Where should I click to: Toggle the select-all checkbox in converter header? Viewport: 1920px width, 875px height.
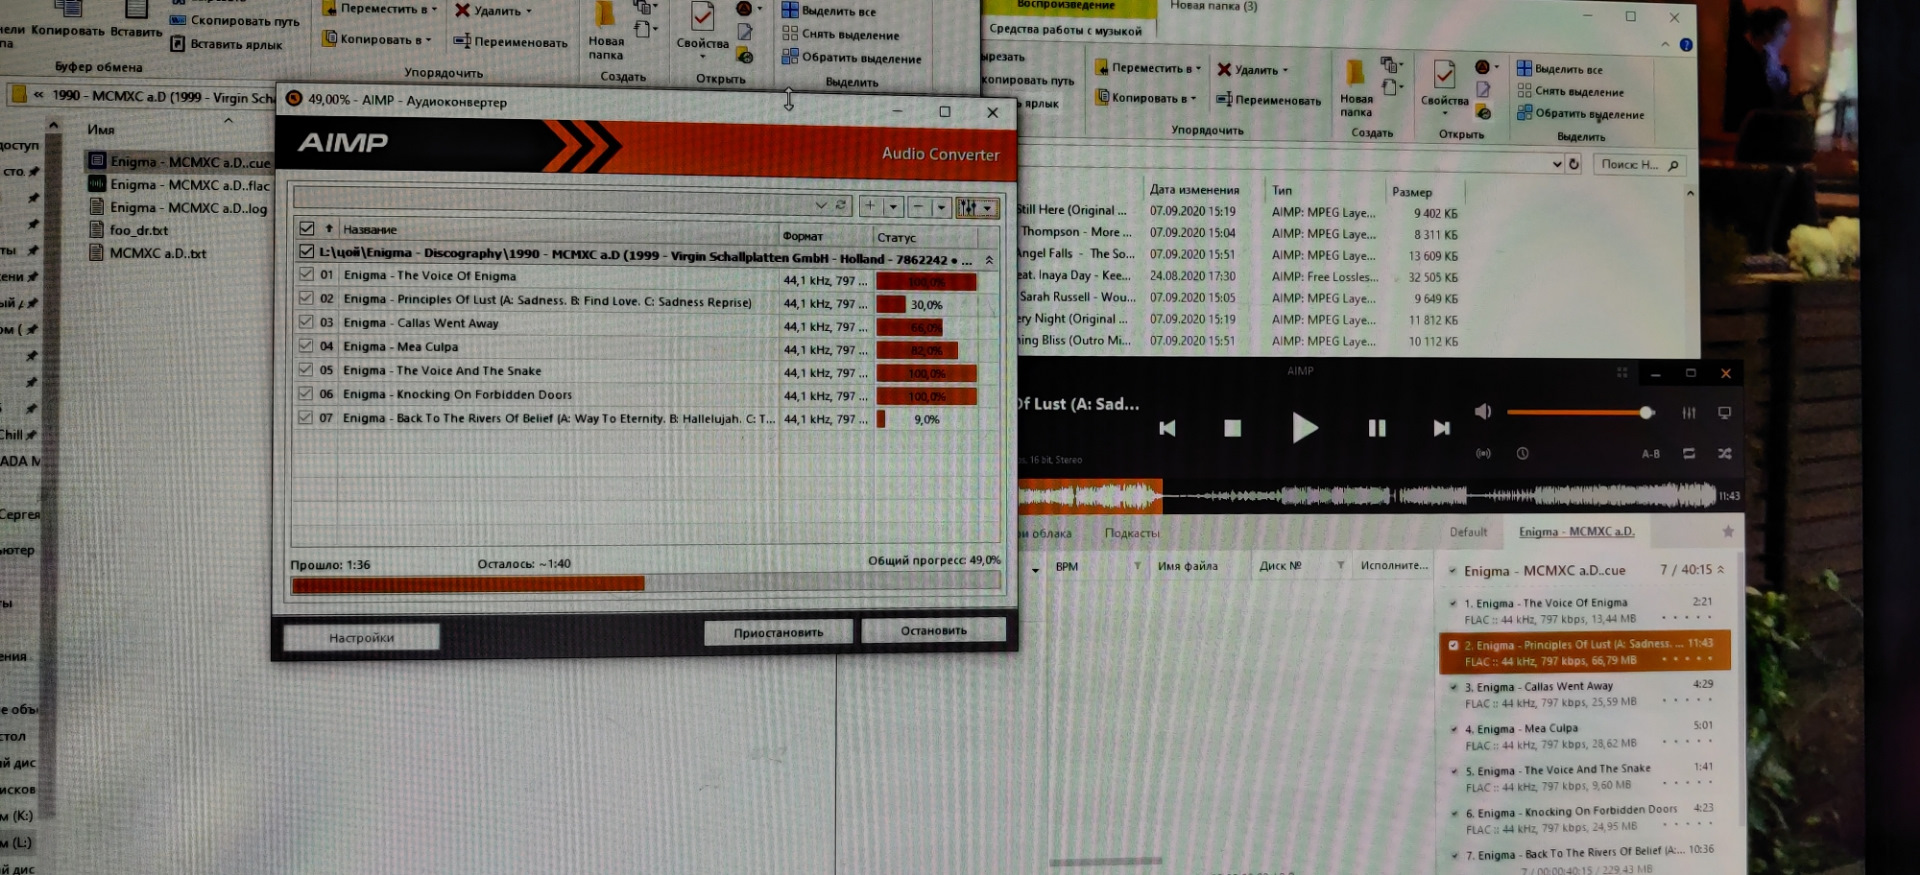click(x=306, y=228)
